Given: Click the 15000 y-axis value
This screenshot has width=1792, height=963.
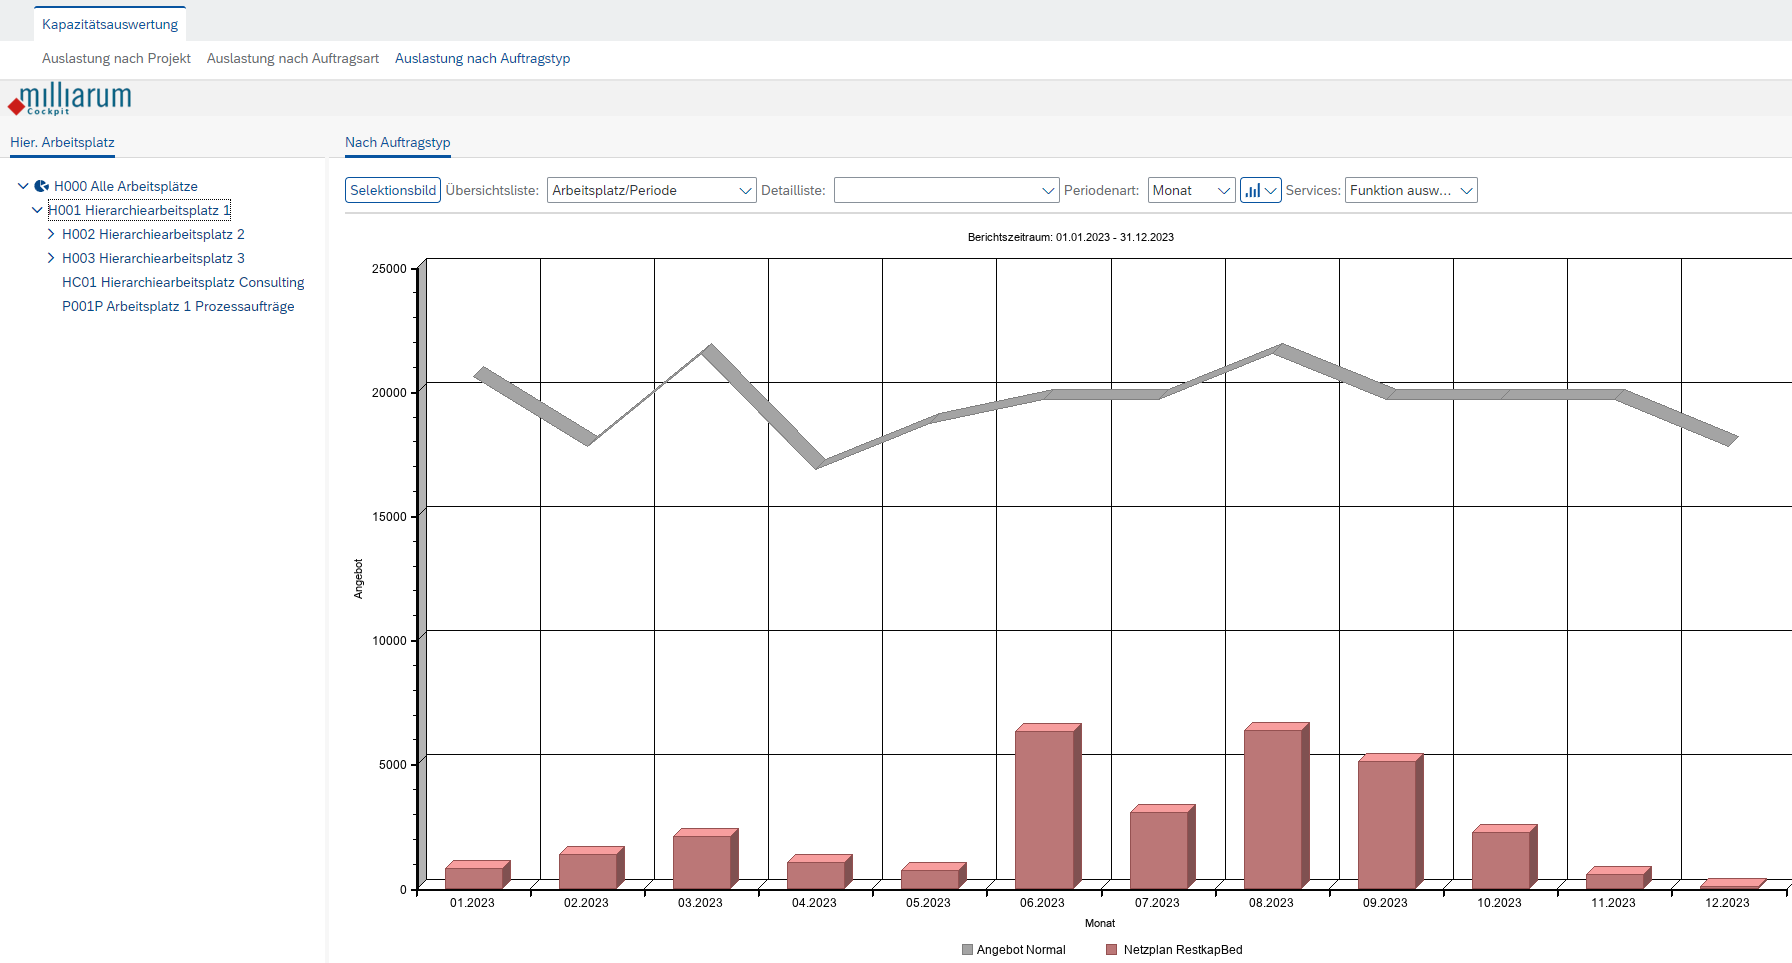Looking at the screenshot, I should point(389,517).
